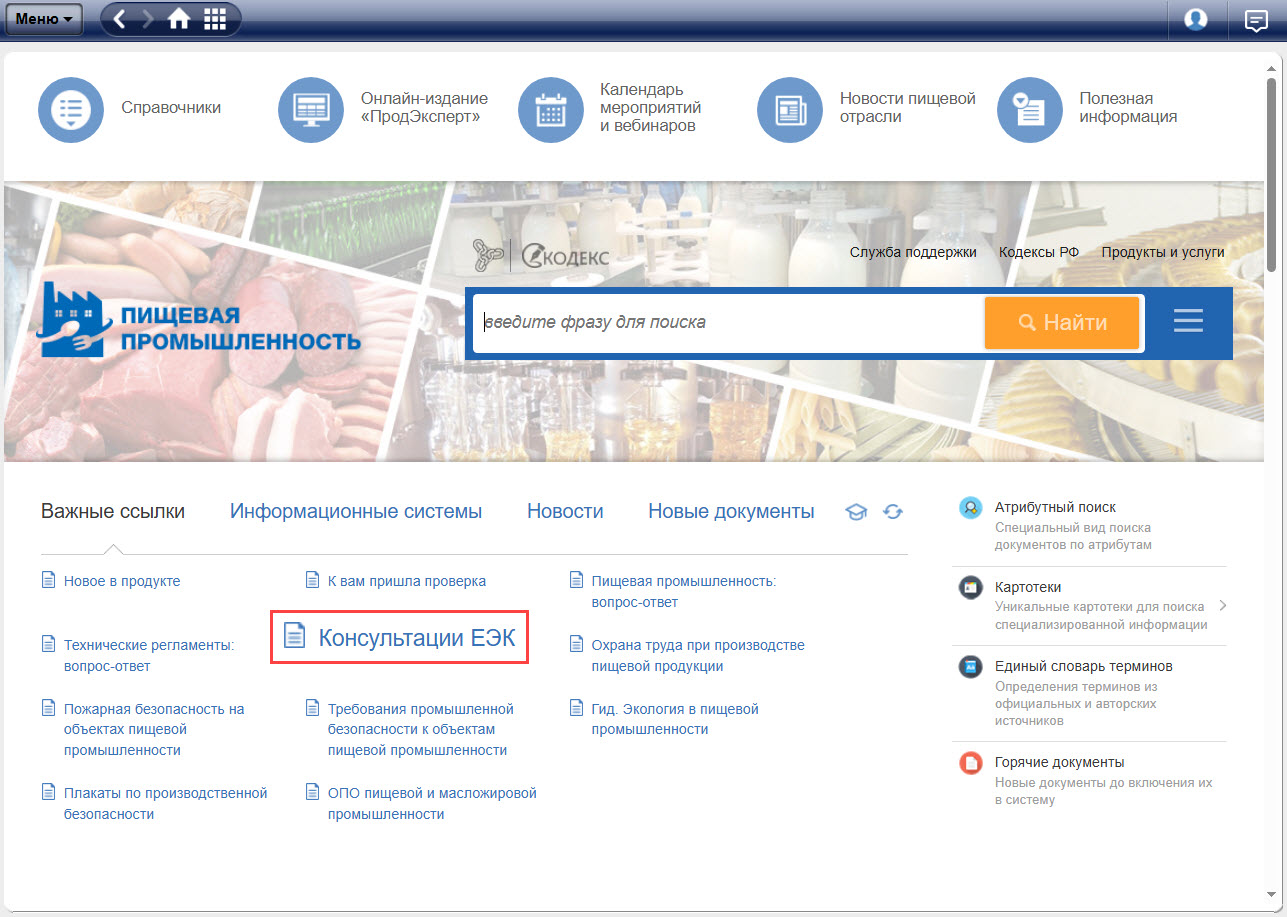Open the Онлайн-издание «ПродЭксперт» icon
Viewport: 1287px width, 917px height.
(x=311, y=109)
